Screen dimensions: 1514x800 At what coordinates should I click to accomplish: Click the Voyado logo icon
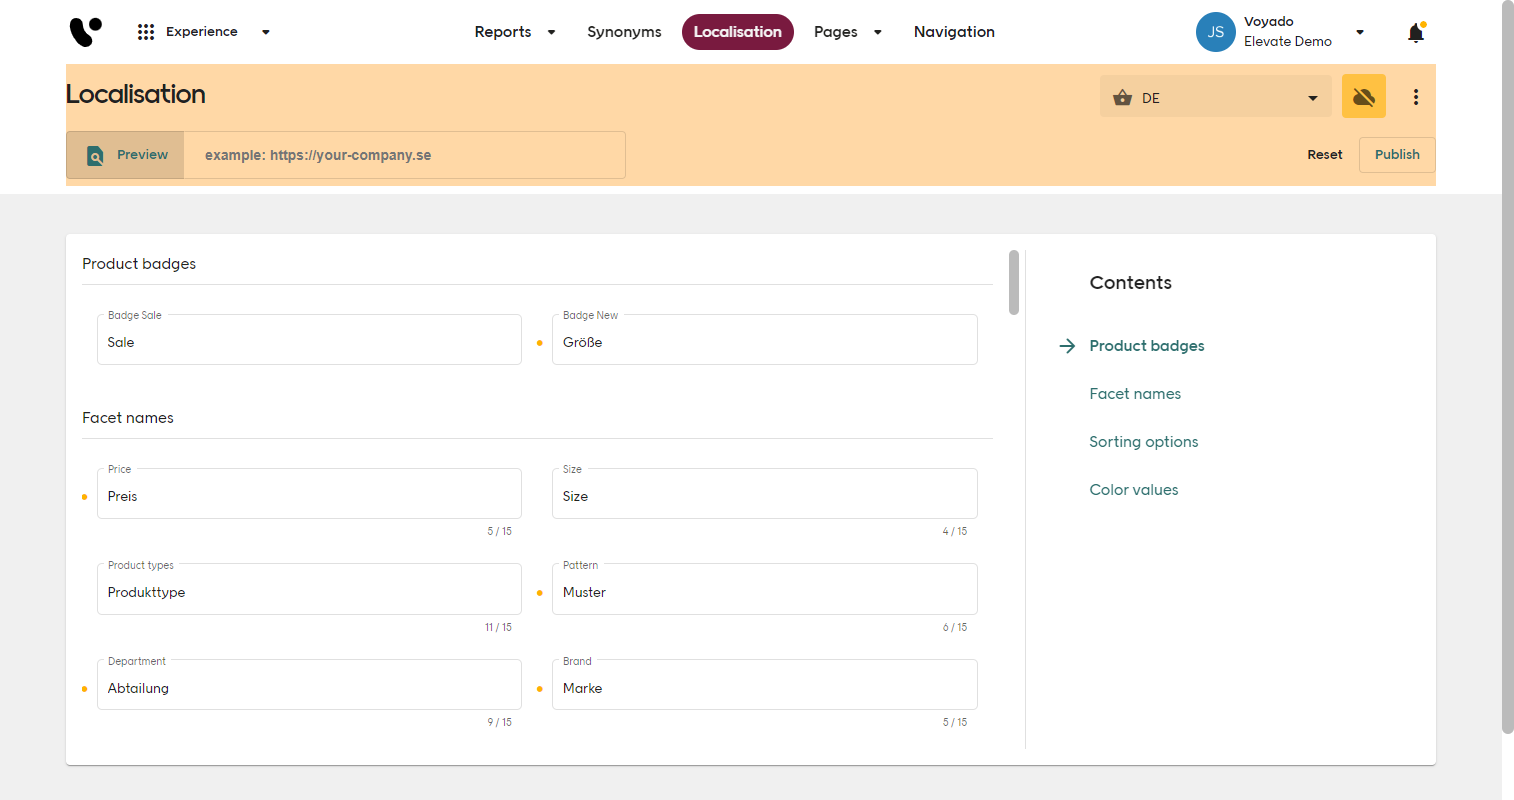point(86,32)
